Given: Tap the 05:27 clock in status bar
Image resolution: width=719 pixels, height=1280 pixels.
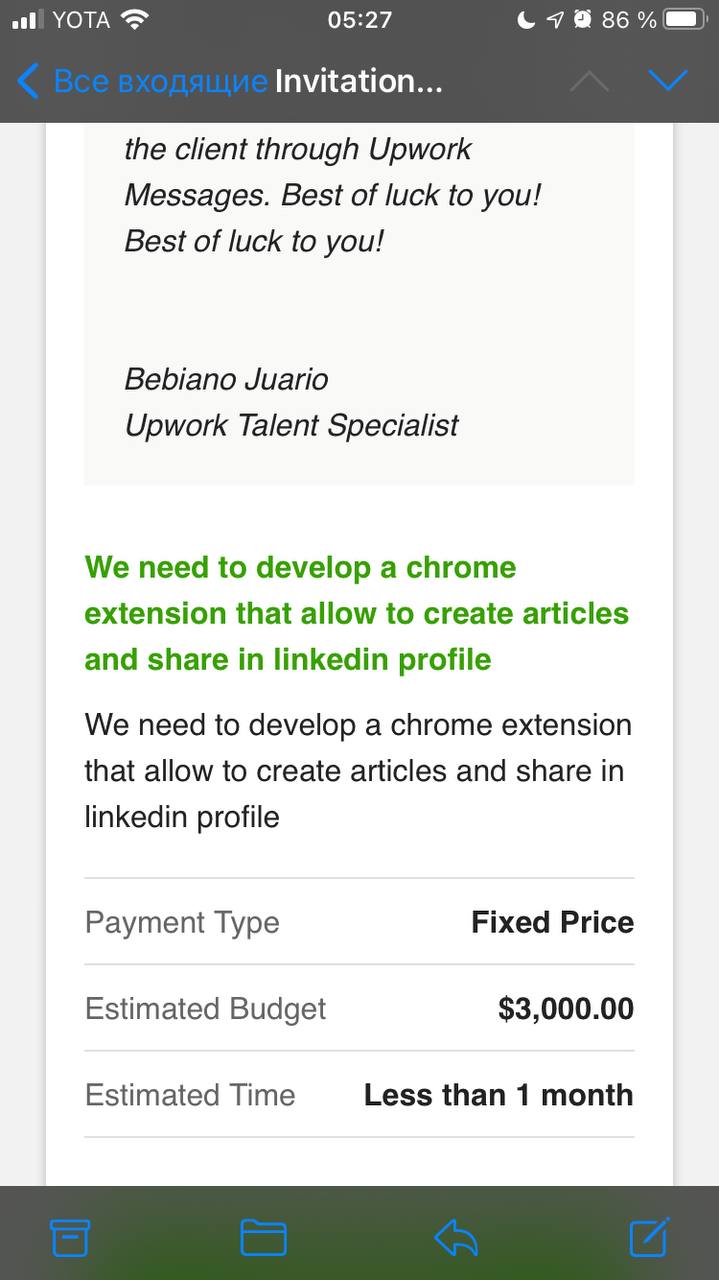Looking at the screenshot, I should (x=359, y=19).
